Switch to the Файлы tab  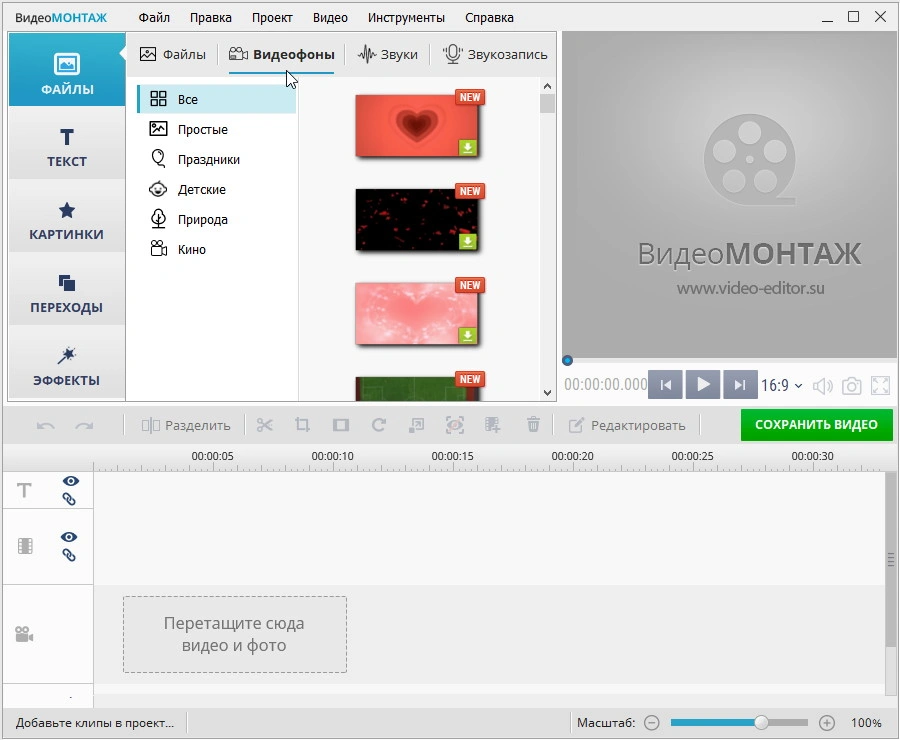pos(172,55)
